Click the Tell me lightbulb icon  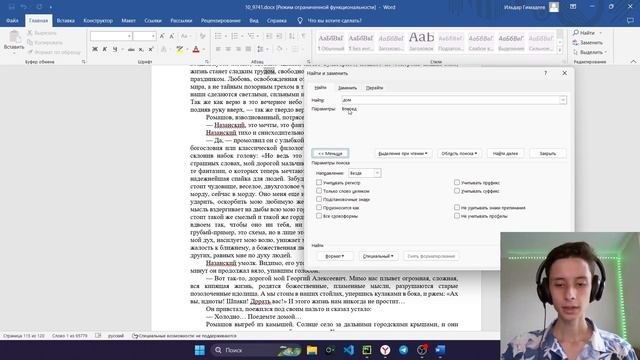(x=300, y=20)
